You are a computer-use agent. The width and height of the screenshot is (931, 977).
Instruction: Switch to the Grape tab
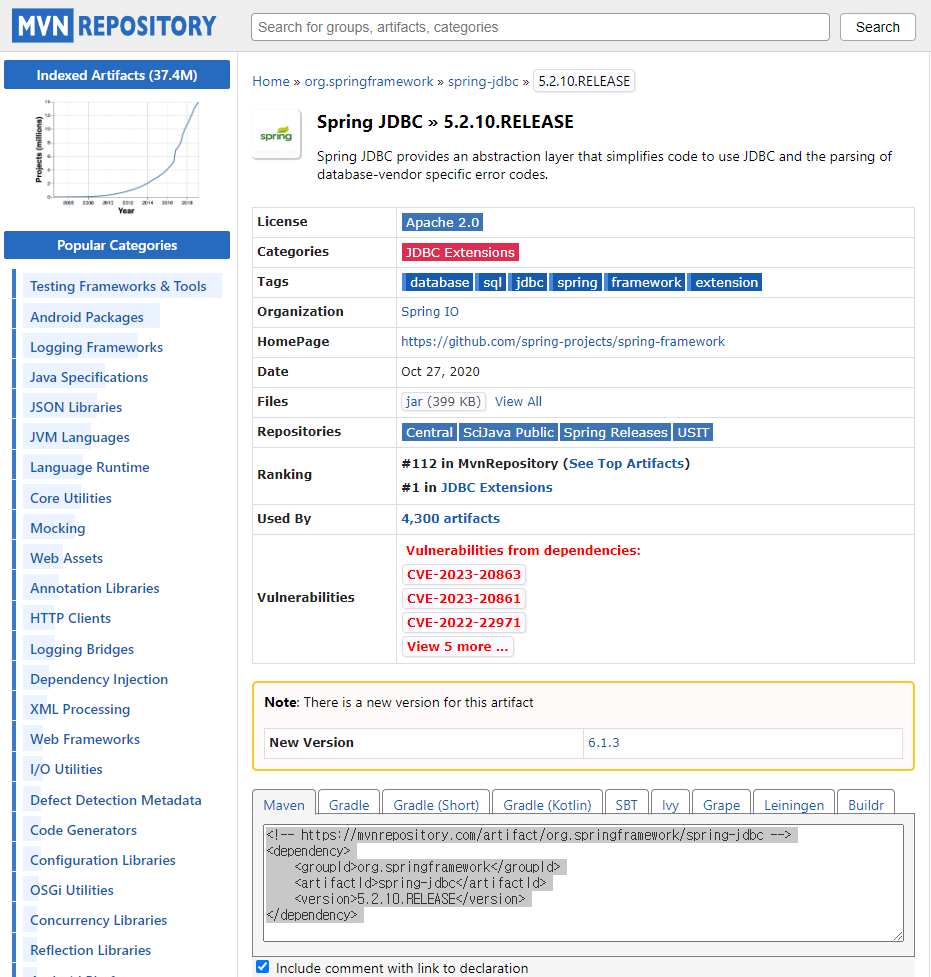pos(722,805)
